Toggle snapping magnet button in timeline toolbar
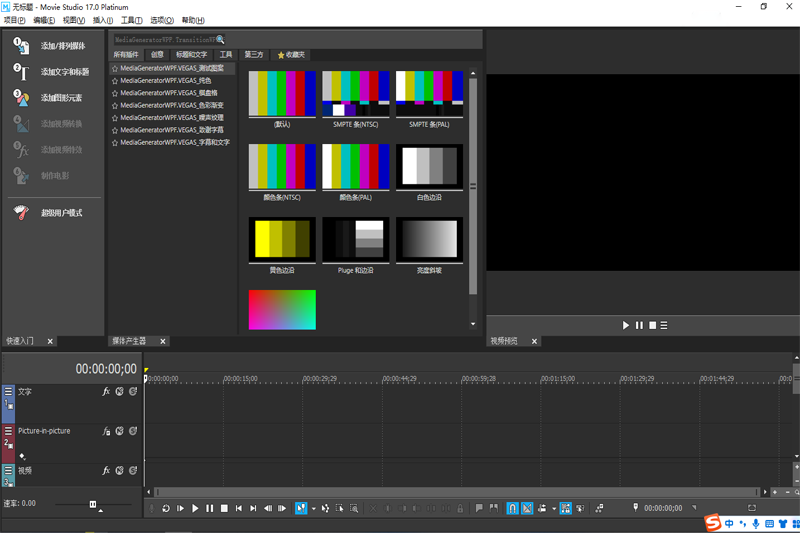Viewport: 800px width, 533px height. coord(512,508)
